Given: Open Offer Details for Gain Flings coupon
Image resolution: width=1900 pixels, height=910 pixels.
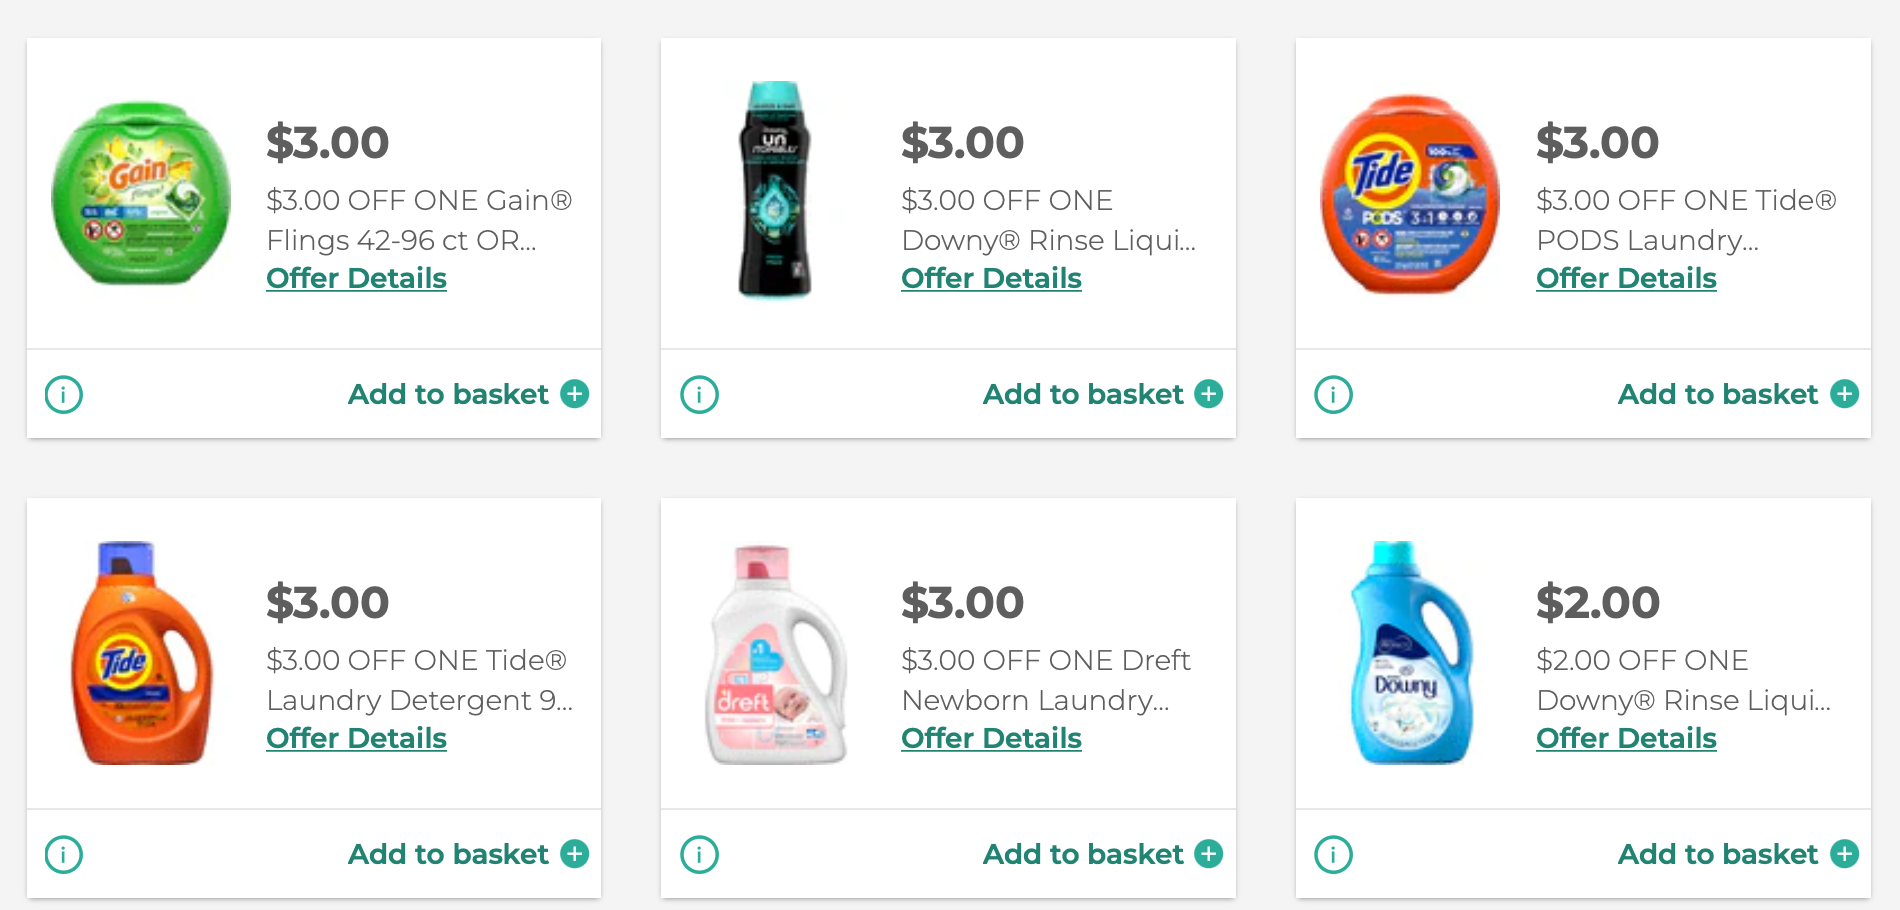Looking at the screenshot, I should click(355, 278).
